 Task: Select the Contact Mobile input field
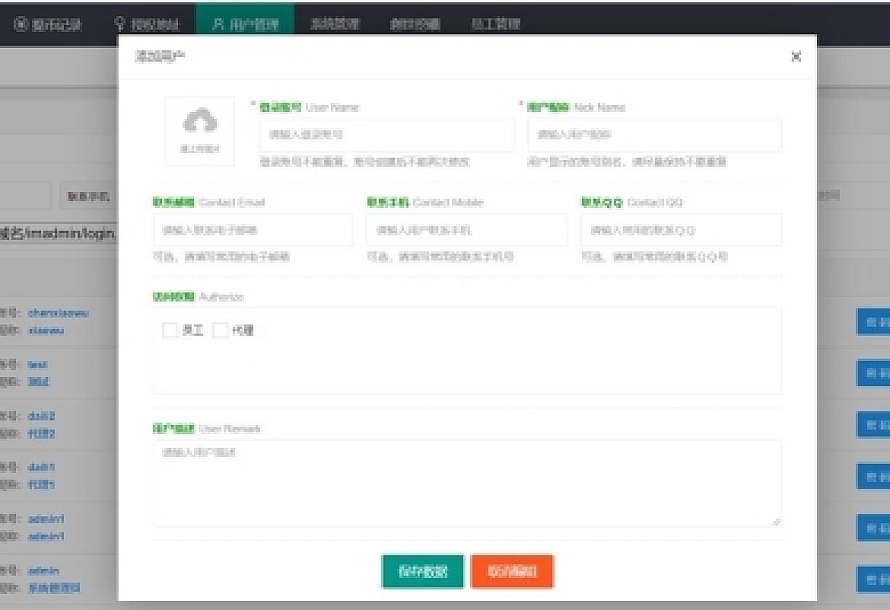point(467,230)
